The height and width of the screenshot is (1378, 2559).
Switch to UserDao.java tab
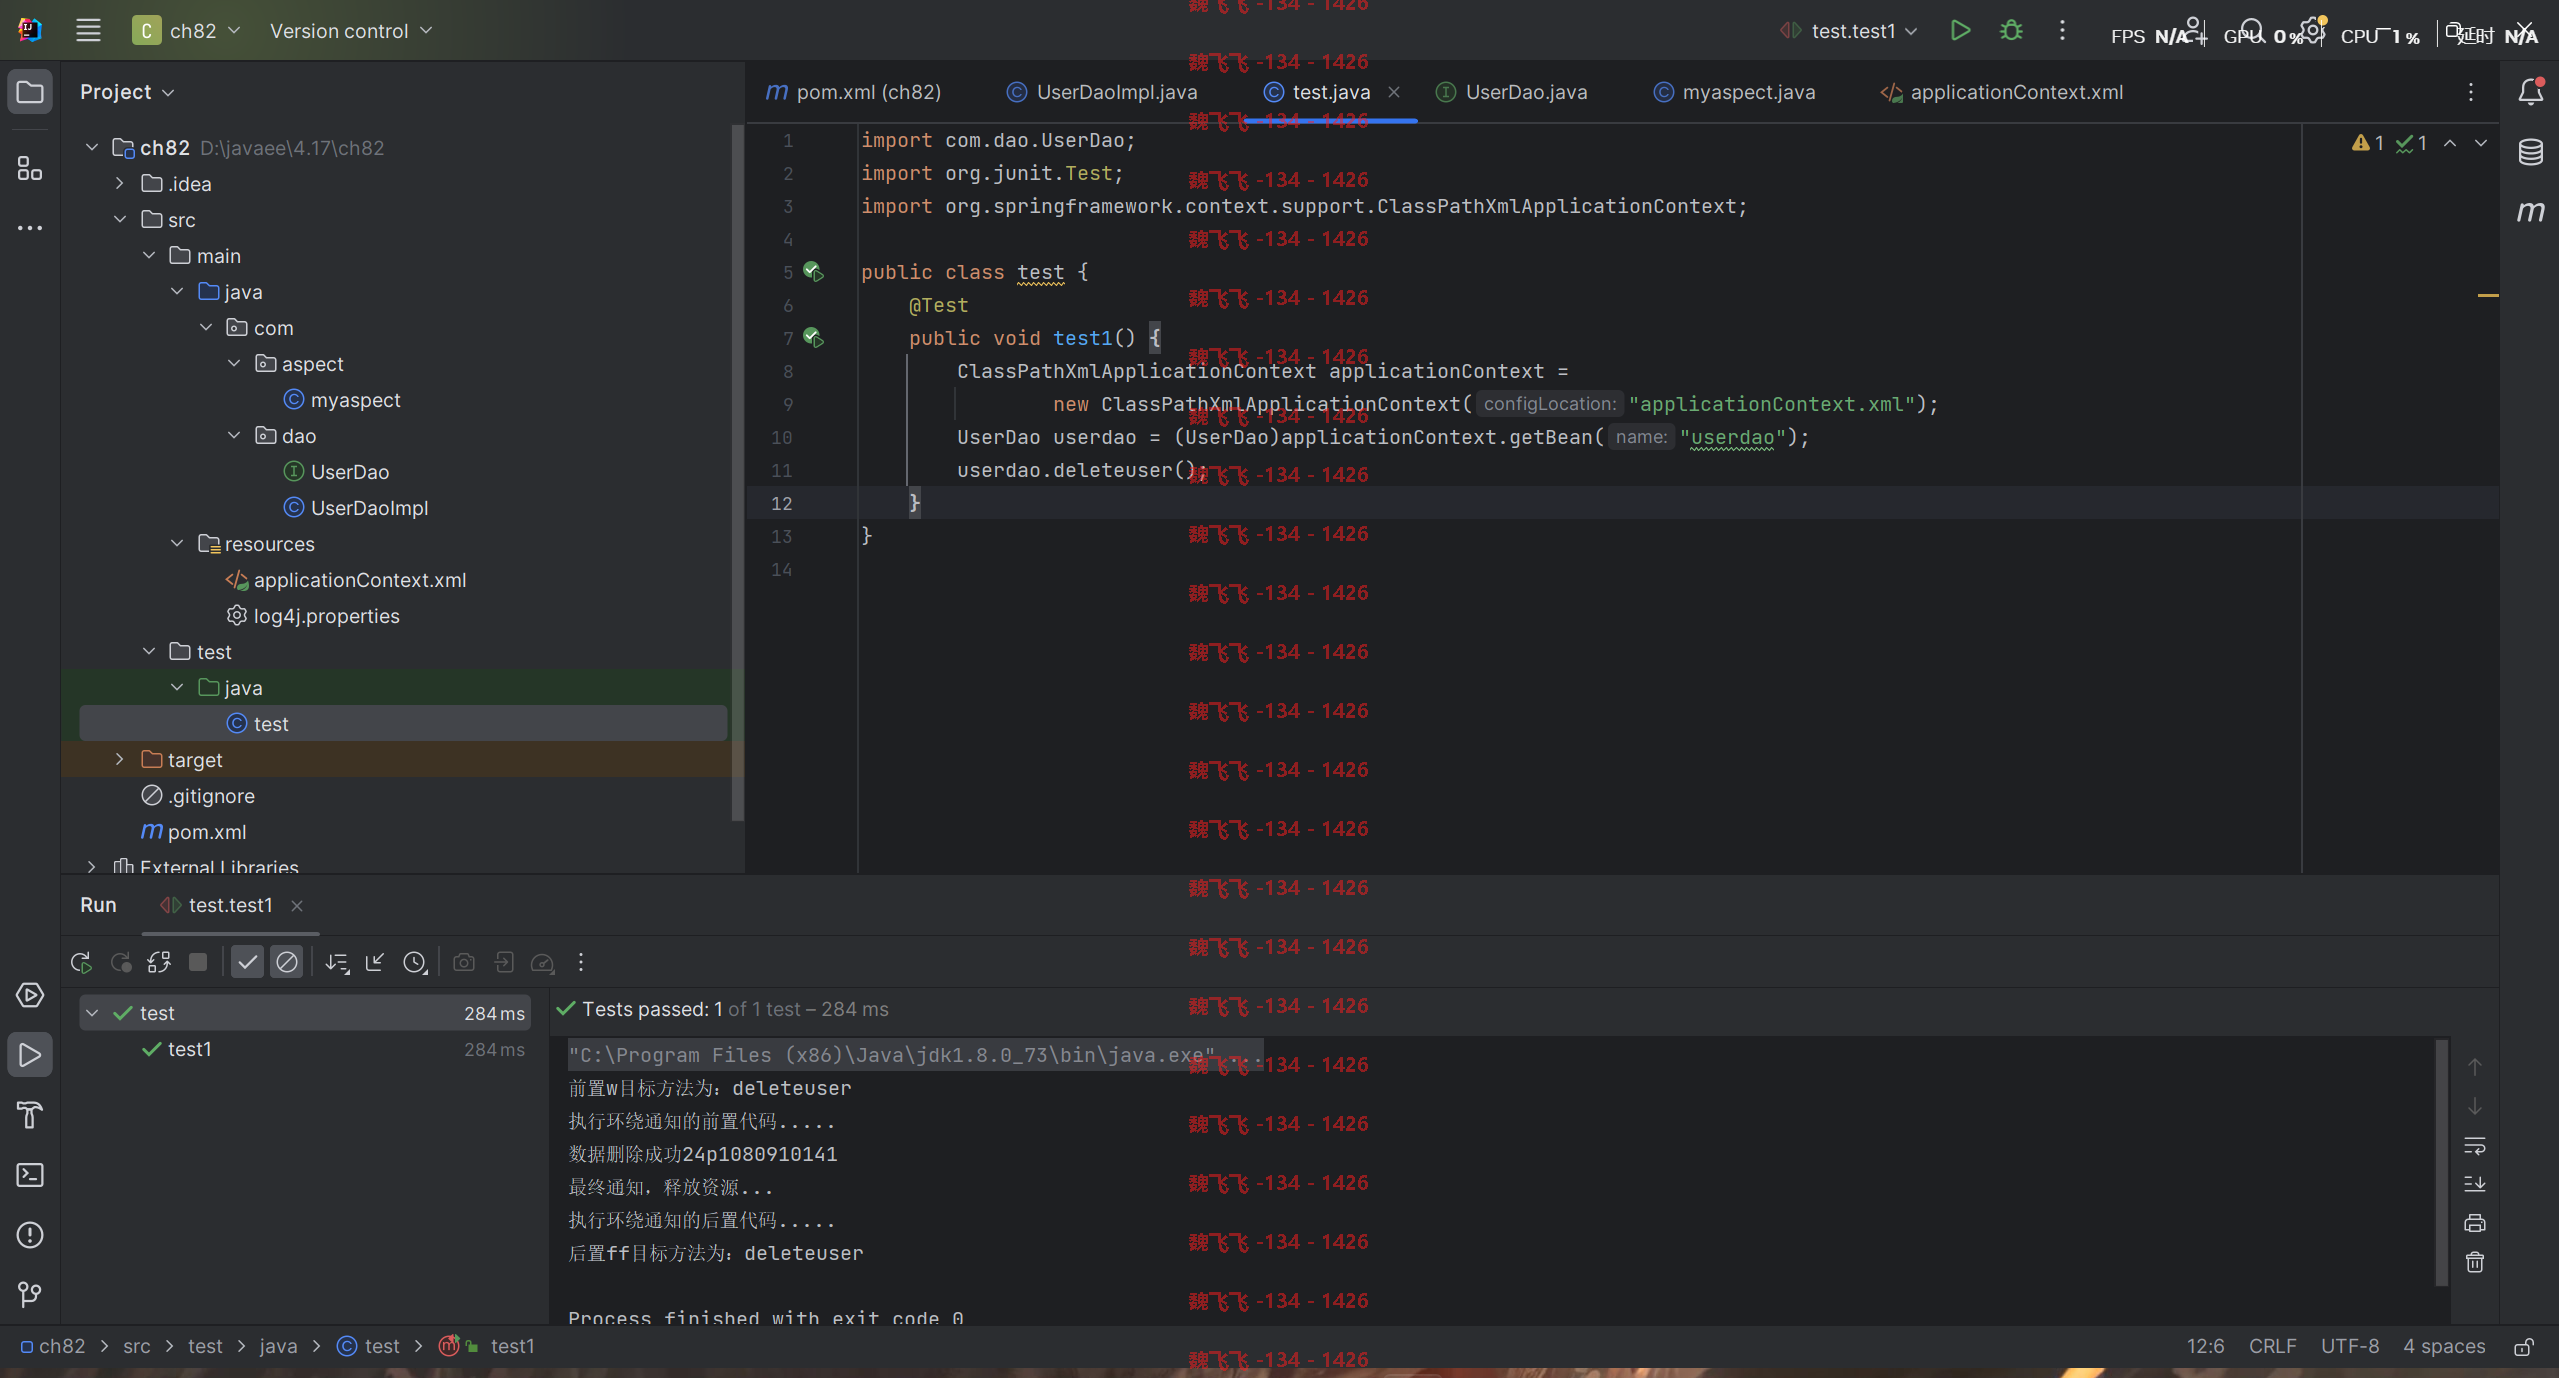pos(1512,92)
